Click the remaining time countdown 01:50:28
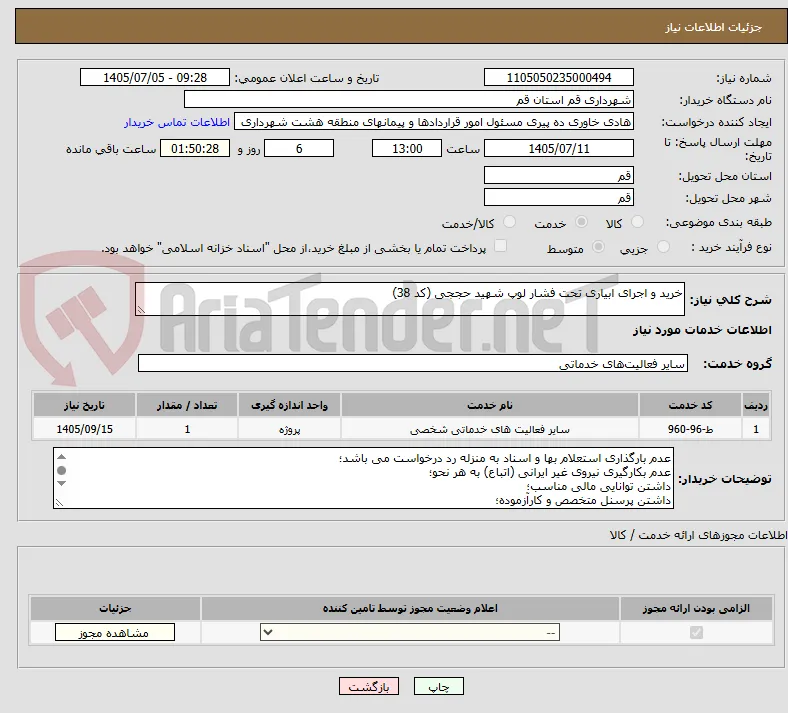The height and width of the screenshot is (713, 788). [195, 148]
